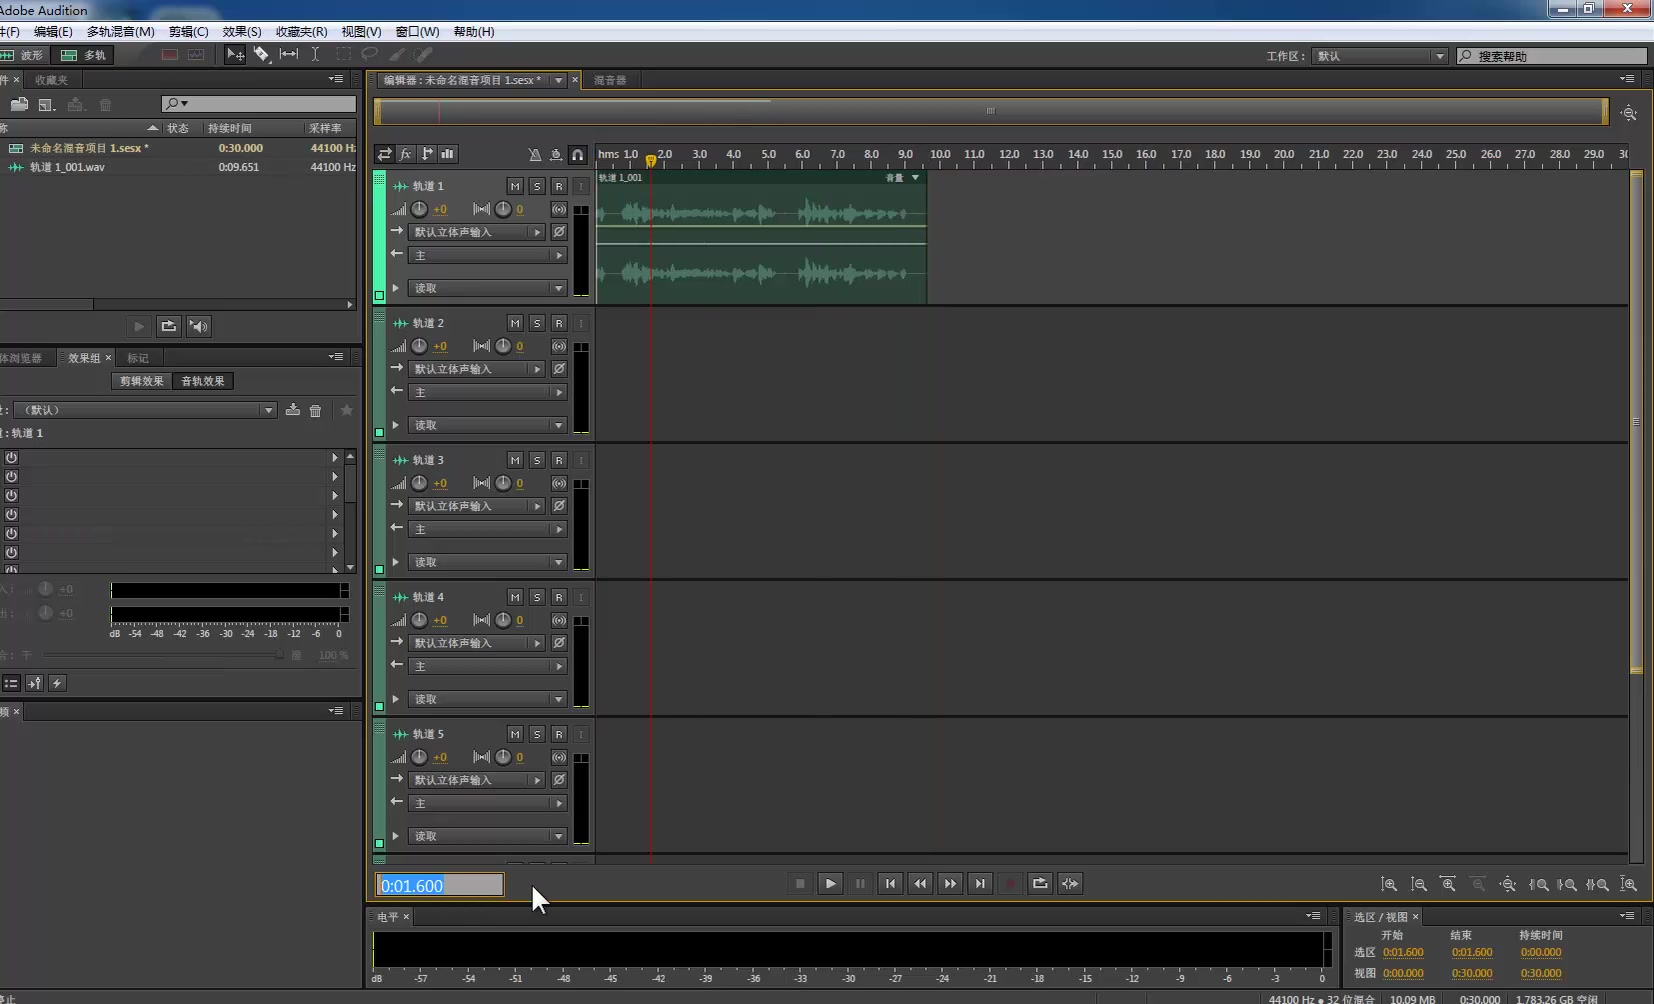Viewport: 1654px width, 1004px height.
Task: Open 轨道 1 output dropdown 主
Action: (488, 255)
